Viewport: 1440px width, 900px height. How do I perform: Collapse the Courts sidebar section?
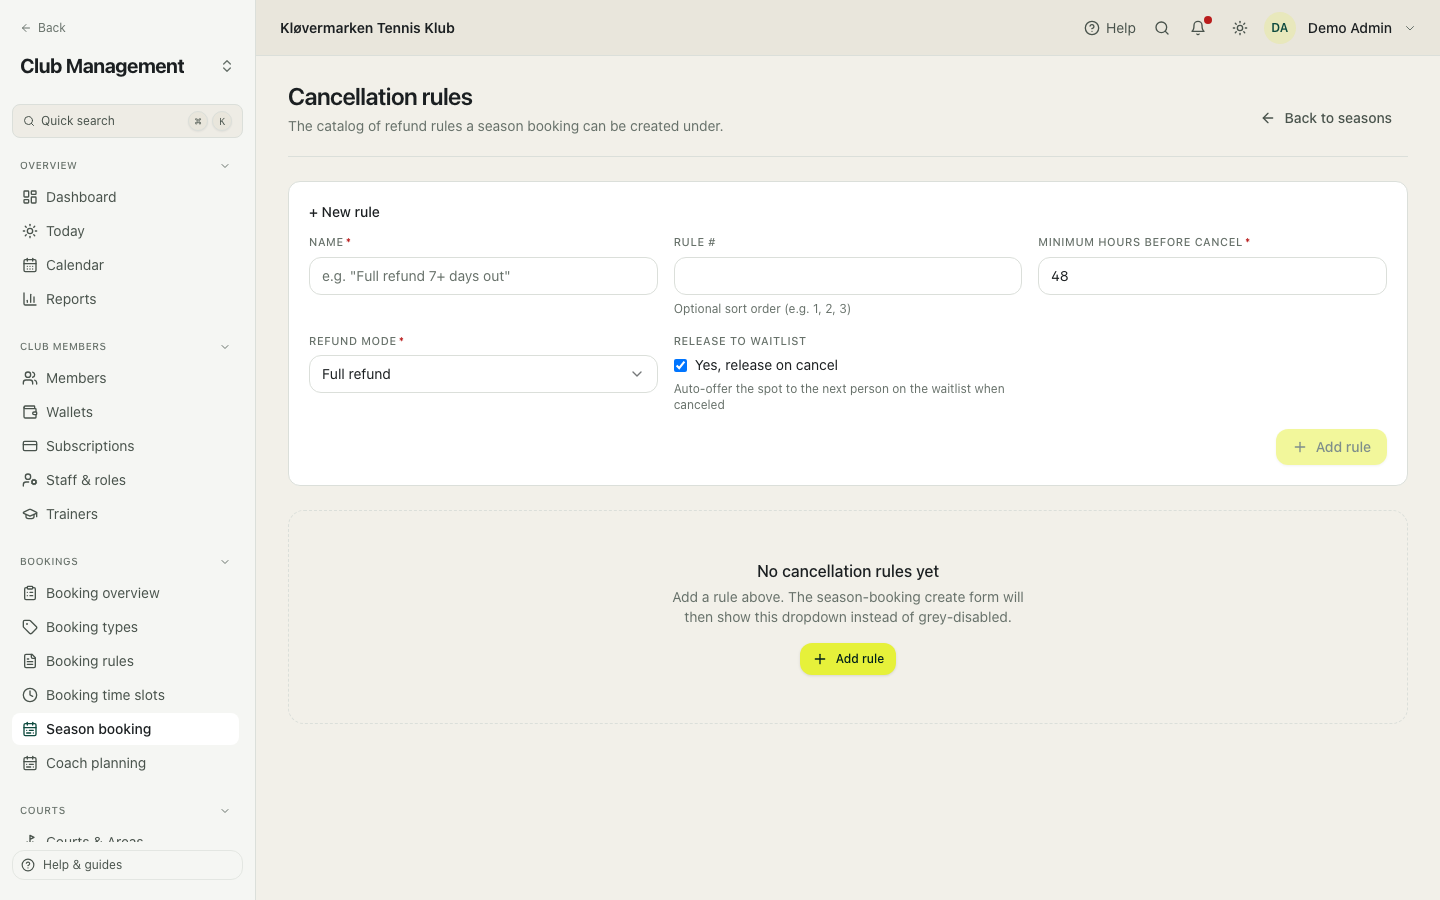(x=225, y=811)
